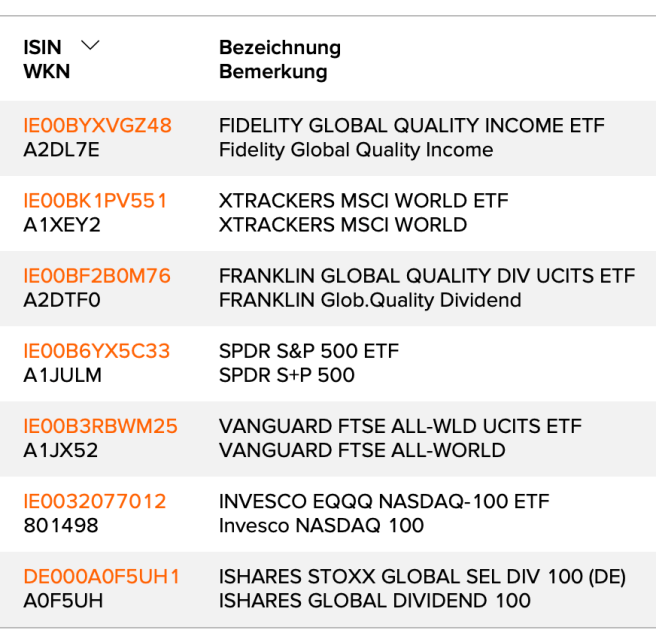Open ISIN link IE00B6YX5C33
The height and width of the screenshot is (639, 656).
click(96, 351)
